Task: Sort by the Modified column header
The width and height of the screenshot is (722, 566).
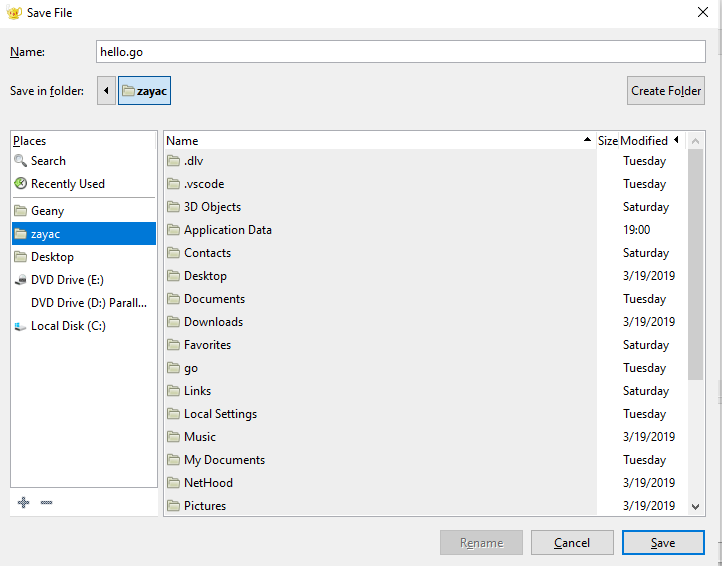Action: [x=650, y=140]
